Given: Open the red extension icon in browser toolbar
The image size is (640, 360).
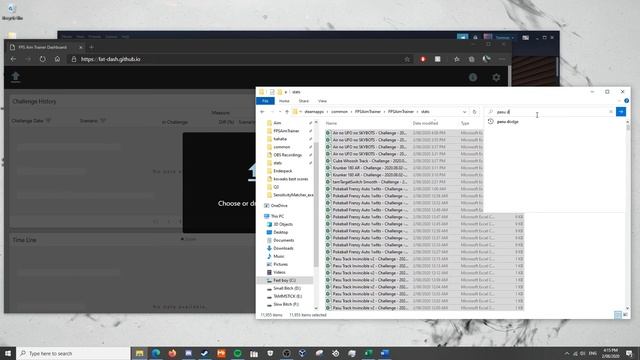Looking at the screenshot, I should pyautogui.click(x=423, y=59).
